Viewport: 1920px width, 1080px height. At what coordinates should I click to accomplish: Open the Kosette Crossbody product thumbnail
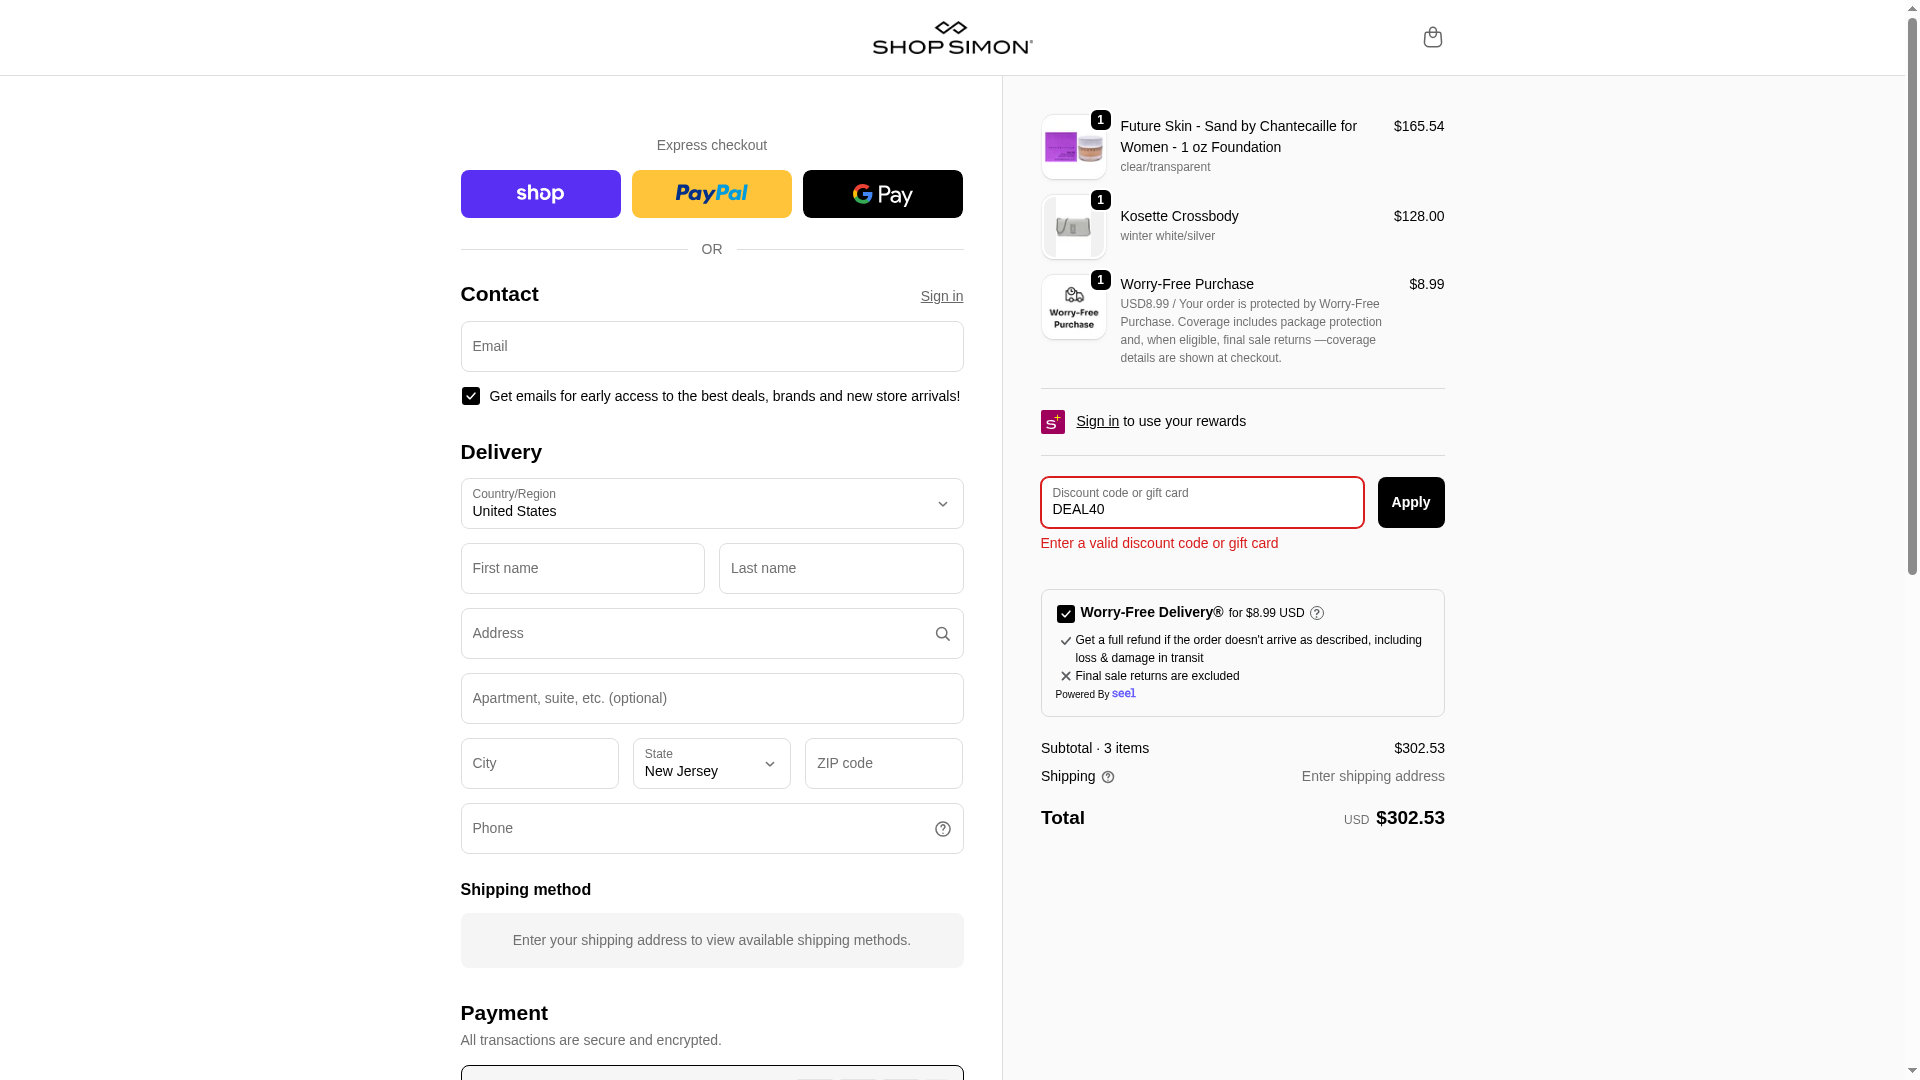[x=1074, y=228]
